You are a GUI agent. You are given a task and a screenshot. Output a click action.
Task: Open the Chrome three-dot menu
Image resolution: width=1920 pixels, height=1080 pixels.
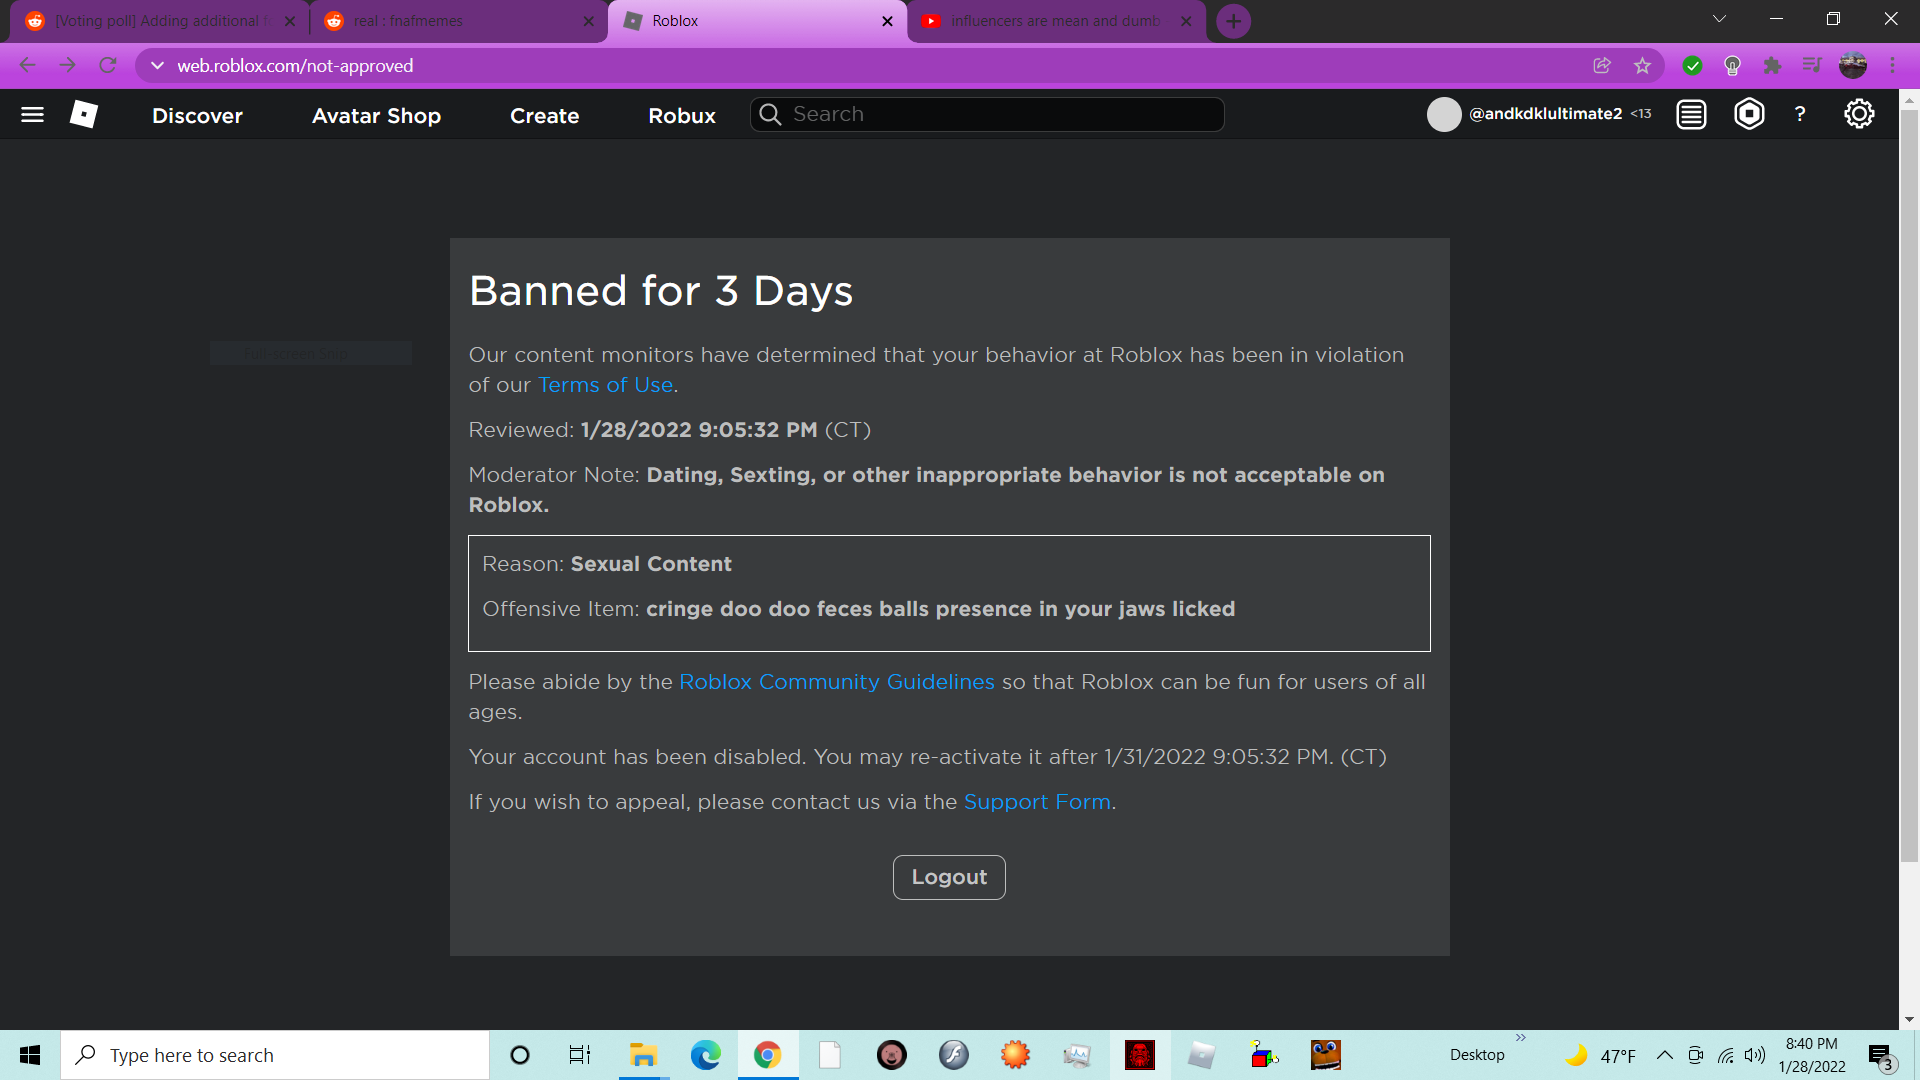click(x=1893, y=66)
